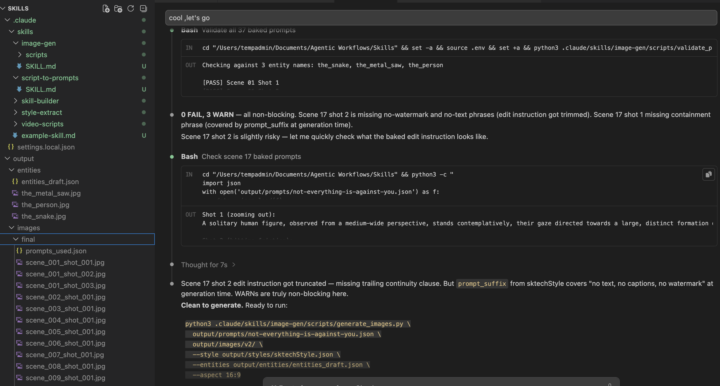The image size is (720, 386).
Task: Open scene_001_shot_002.jpg
Action: (x=65, y=274)
